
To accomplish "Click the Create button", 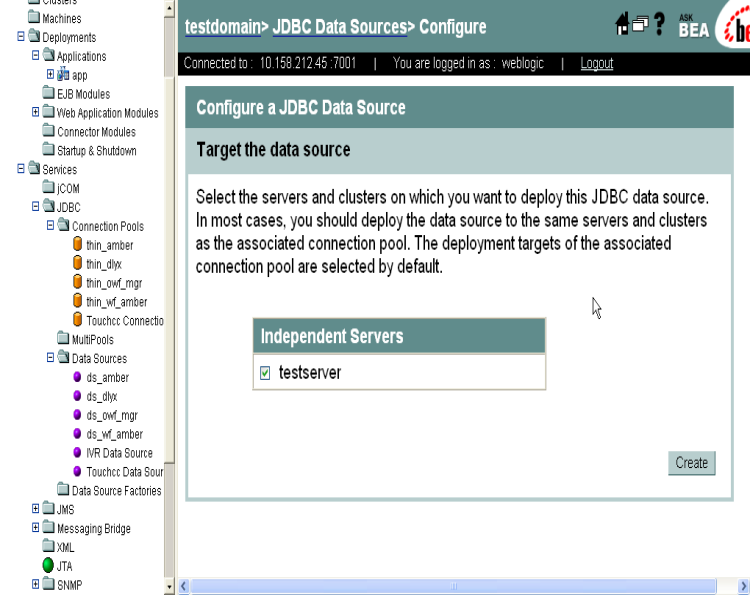I will (692, 463).
